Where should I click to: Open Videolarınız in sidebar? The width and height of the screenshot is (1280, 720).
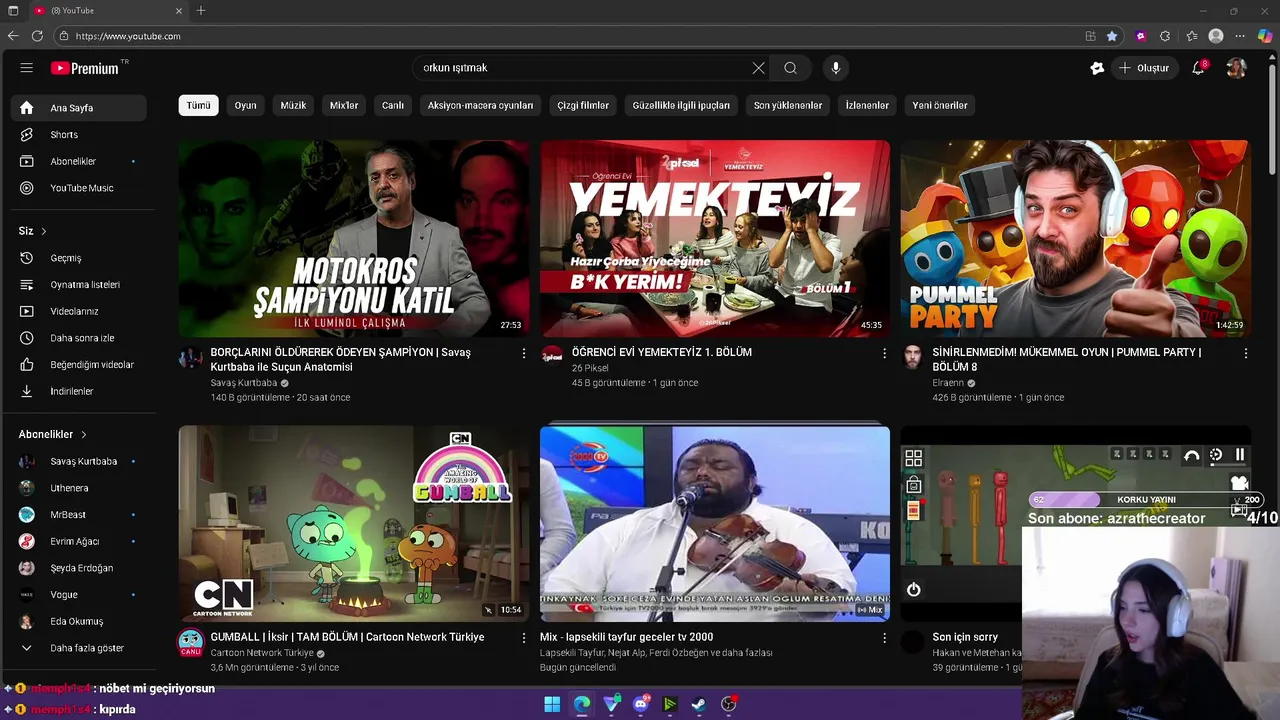(x=79, y=311)
